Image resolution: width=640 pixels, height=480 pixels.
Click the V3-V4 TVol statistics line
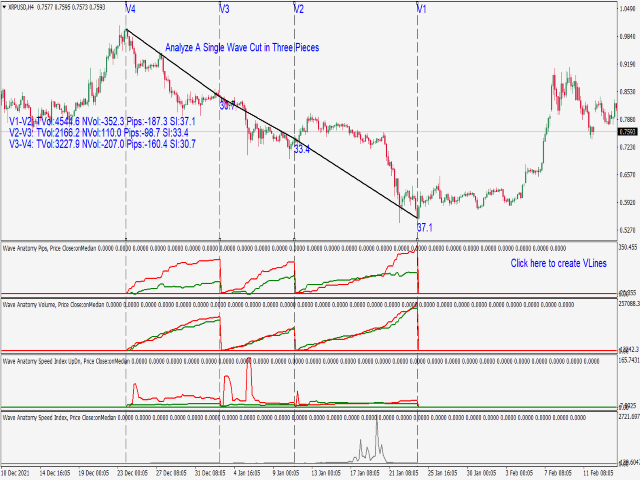[102, 144]
